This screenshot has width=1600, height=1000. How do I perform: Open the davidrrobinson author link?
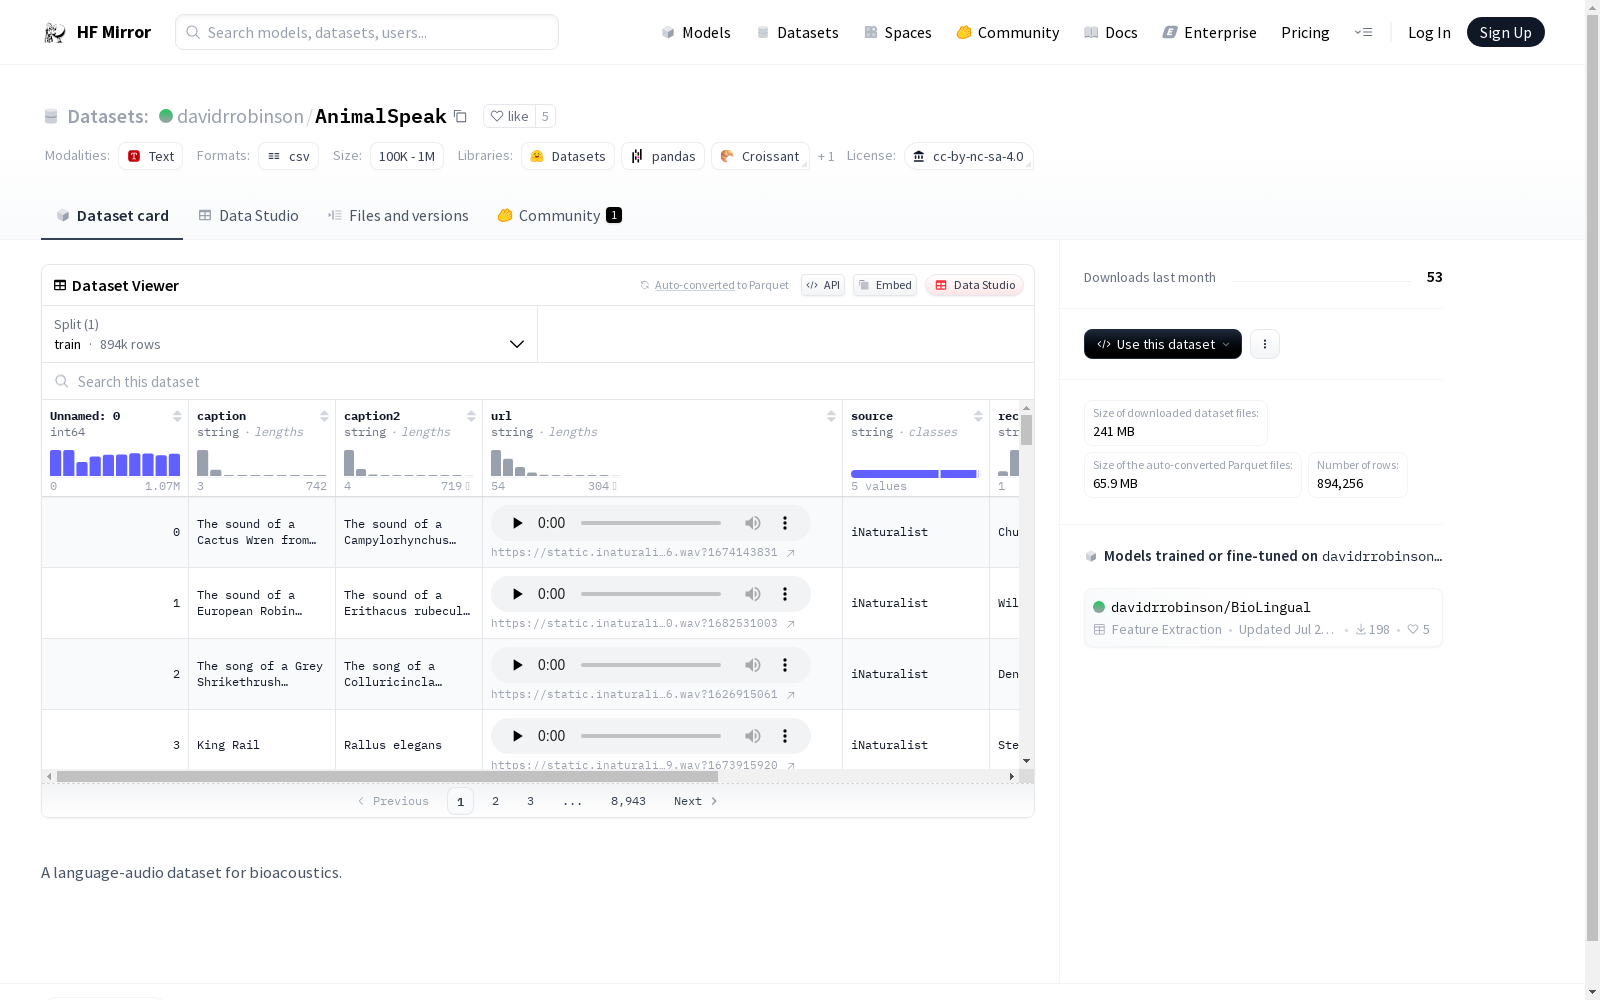240,116
